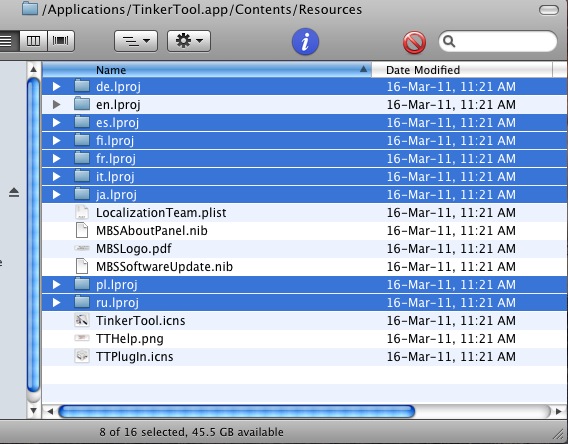Image resolution: width=568 pixels, height=444 pixels.
Task: Click the folder icon in the title path
Action: click(30, 8)
